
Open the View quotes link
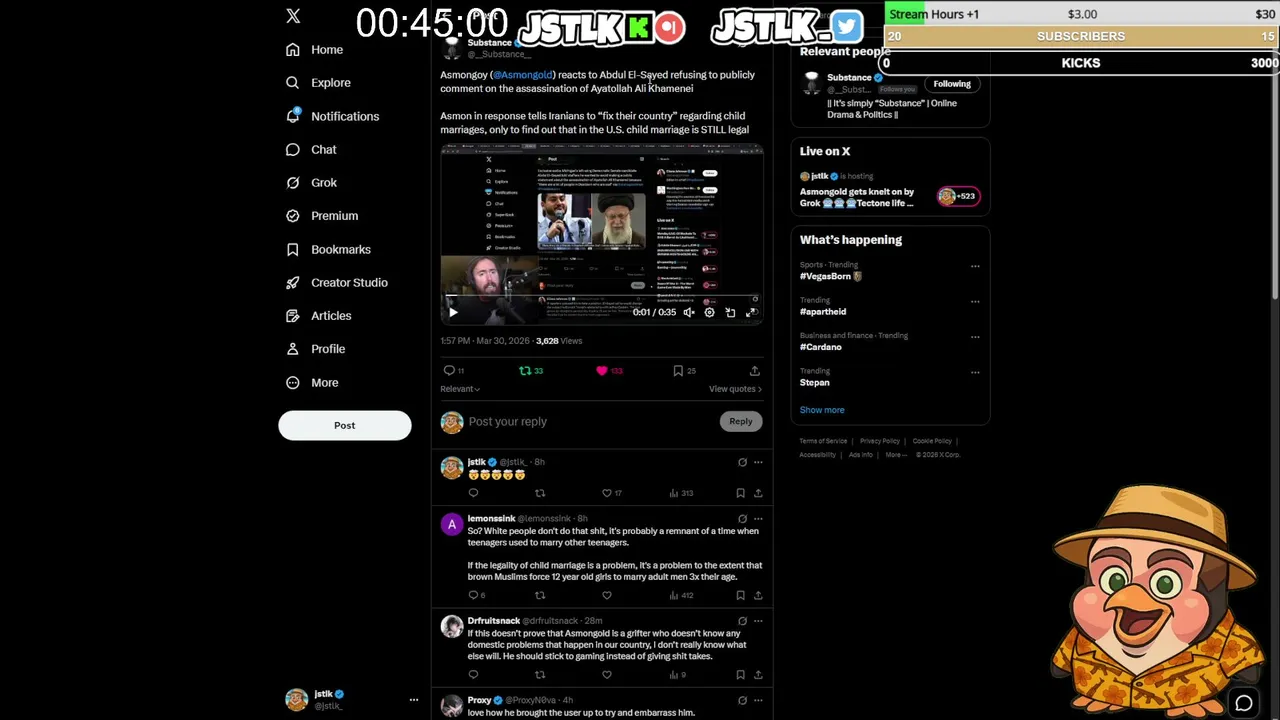pos(735,389)
